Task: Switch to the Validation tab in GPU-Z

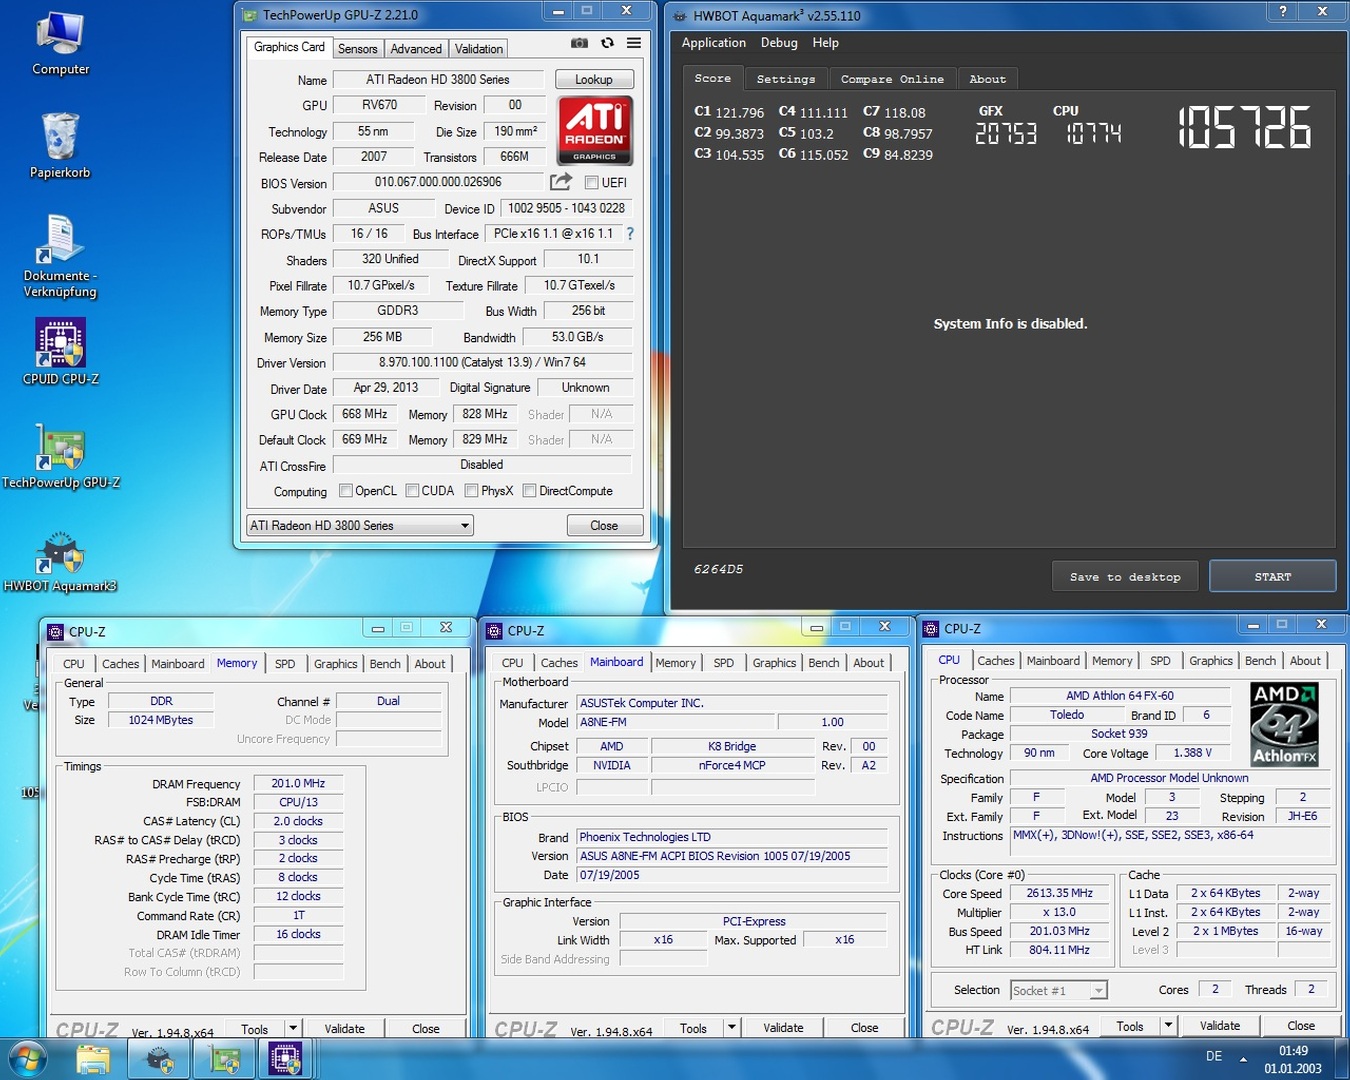Action: [x=479, y=49]
